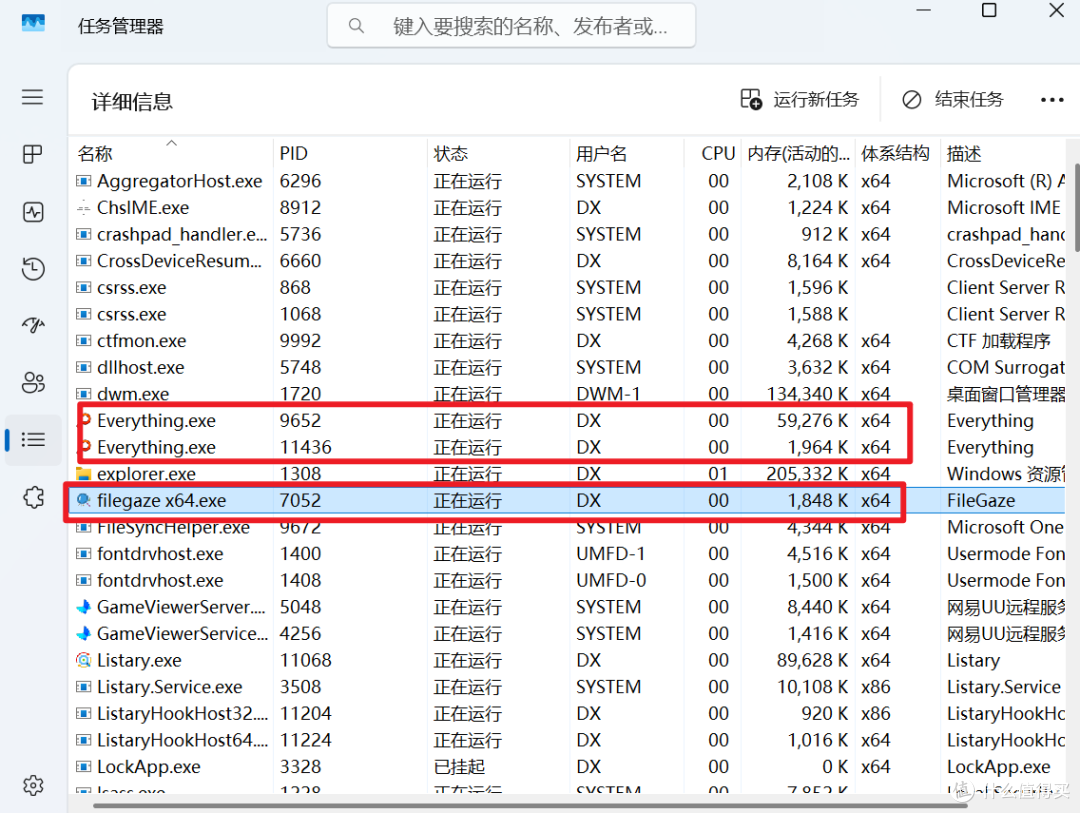The height and width of the screenshot is (813, 1080).
Task: Sort by the PID column header
Action: 350,153
